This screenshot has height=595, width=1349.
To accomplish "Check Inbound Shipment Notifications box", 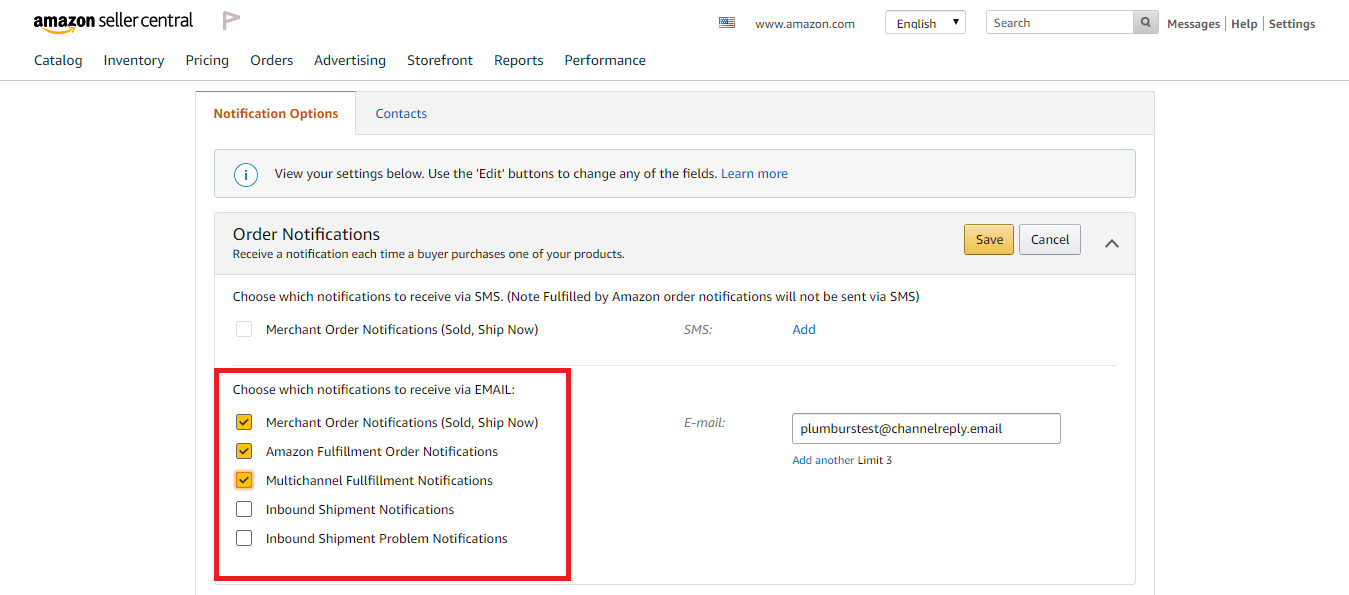I will coord(244,509).
